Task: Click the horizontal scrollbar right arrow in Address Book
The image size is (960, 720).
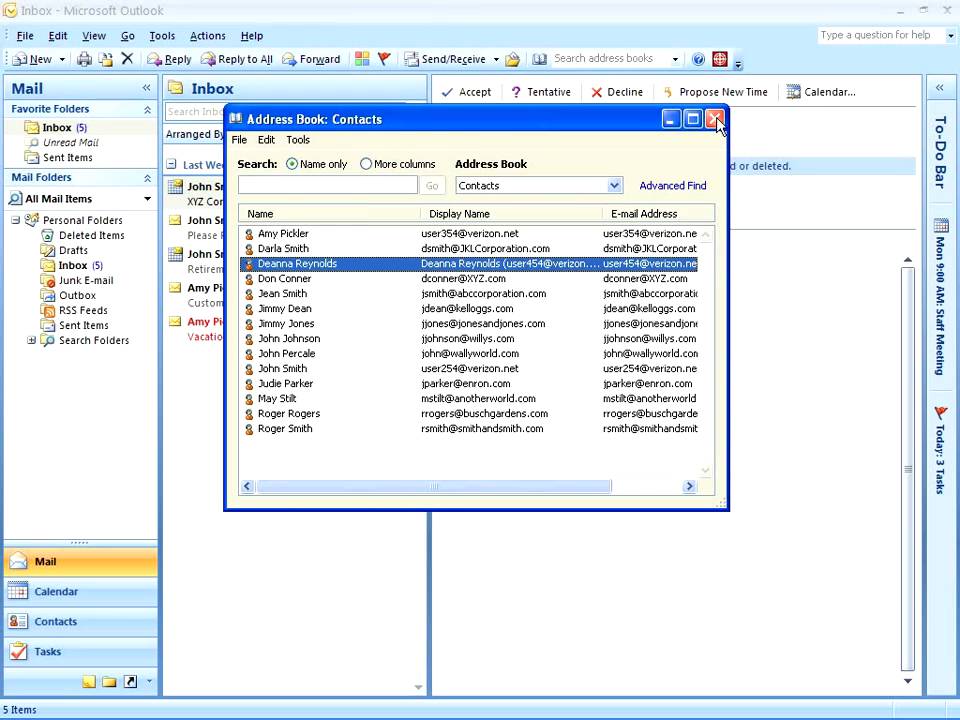Action: point(689,486)
